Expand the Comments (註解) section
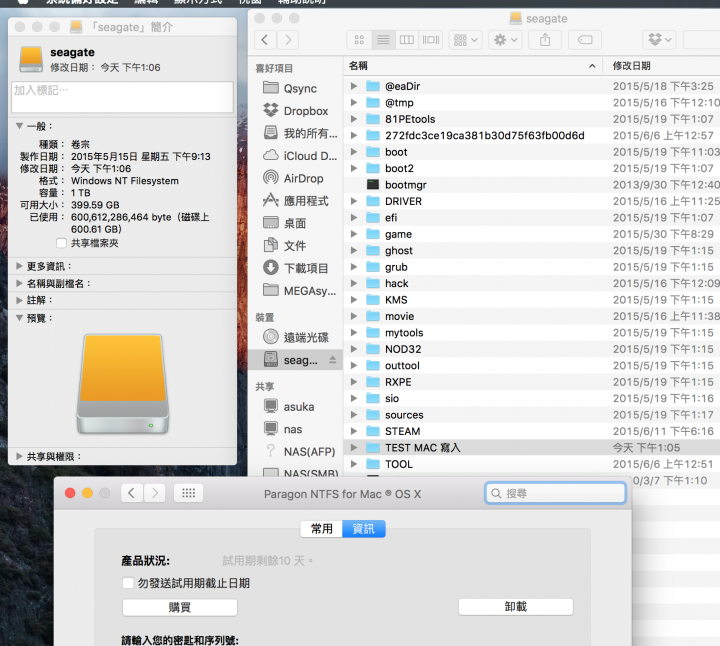This screenshot has height=646, width=720. pos(19,300)
